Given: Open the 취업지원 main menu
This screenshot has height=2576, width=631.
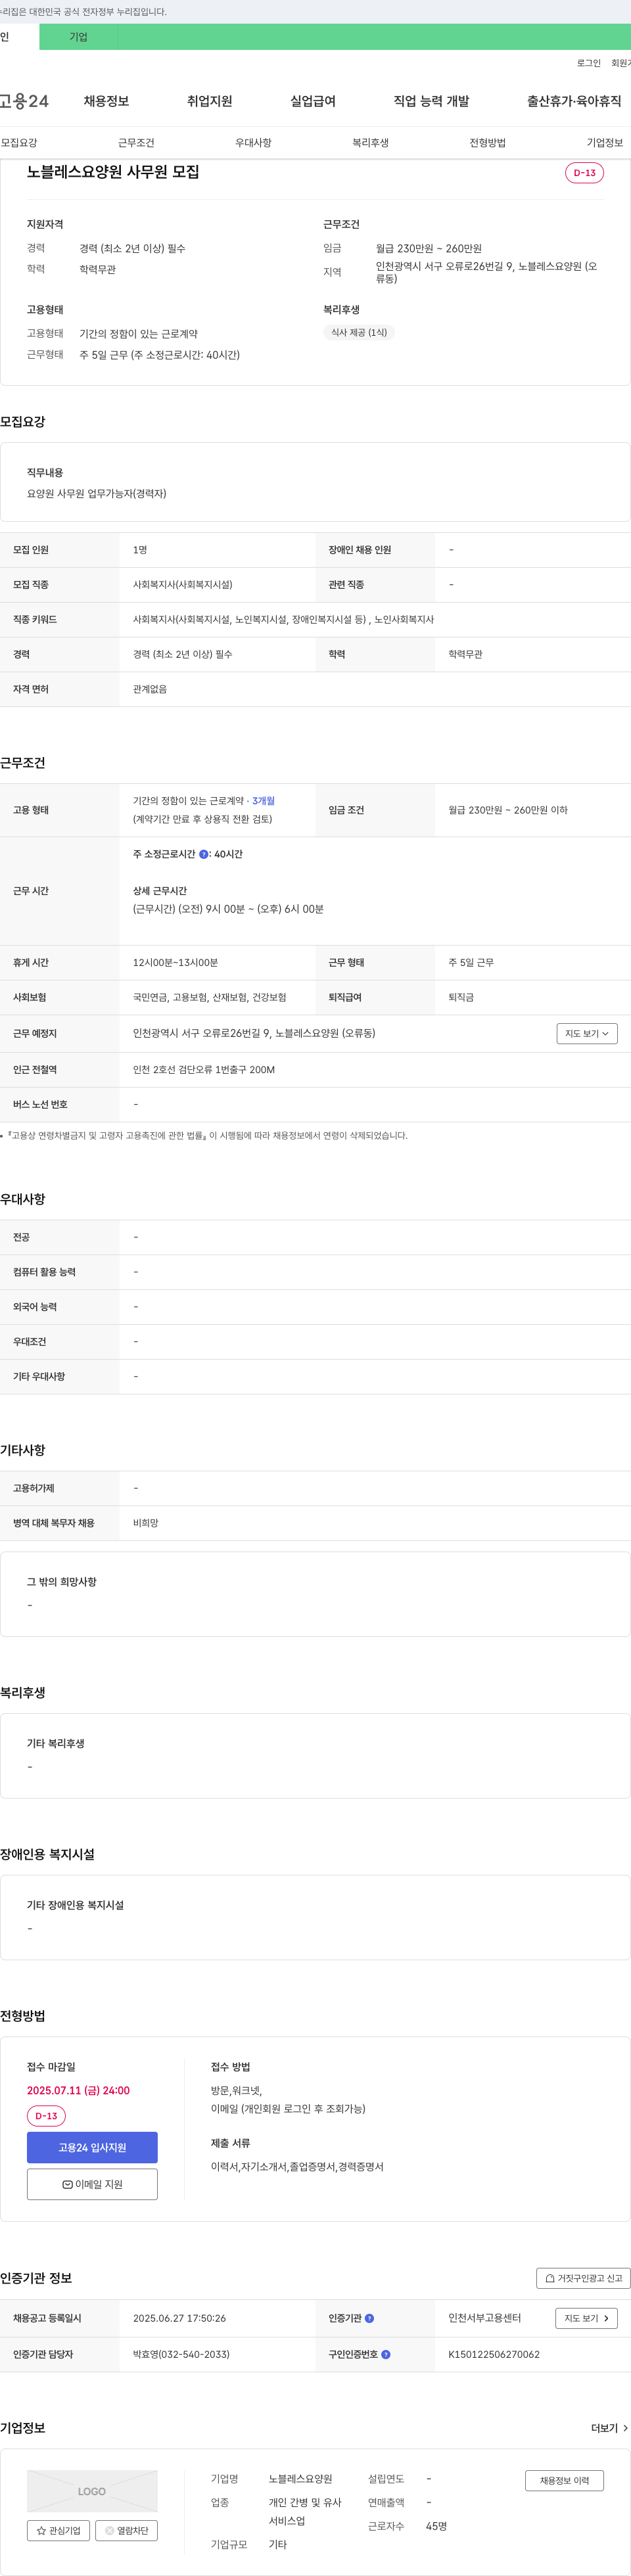Looking at the screenshot, I should [209, 101].
